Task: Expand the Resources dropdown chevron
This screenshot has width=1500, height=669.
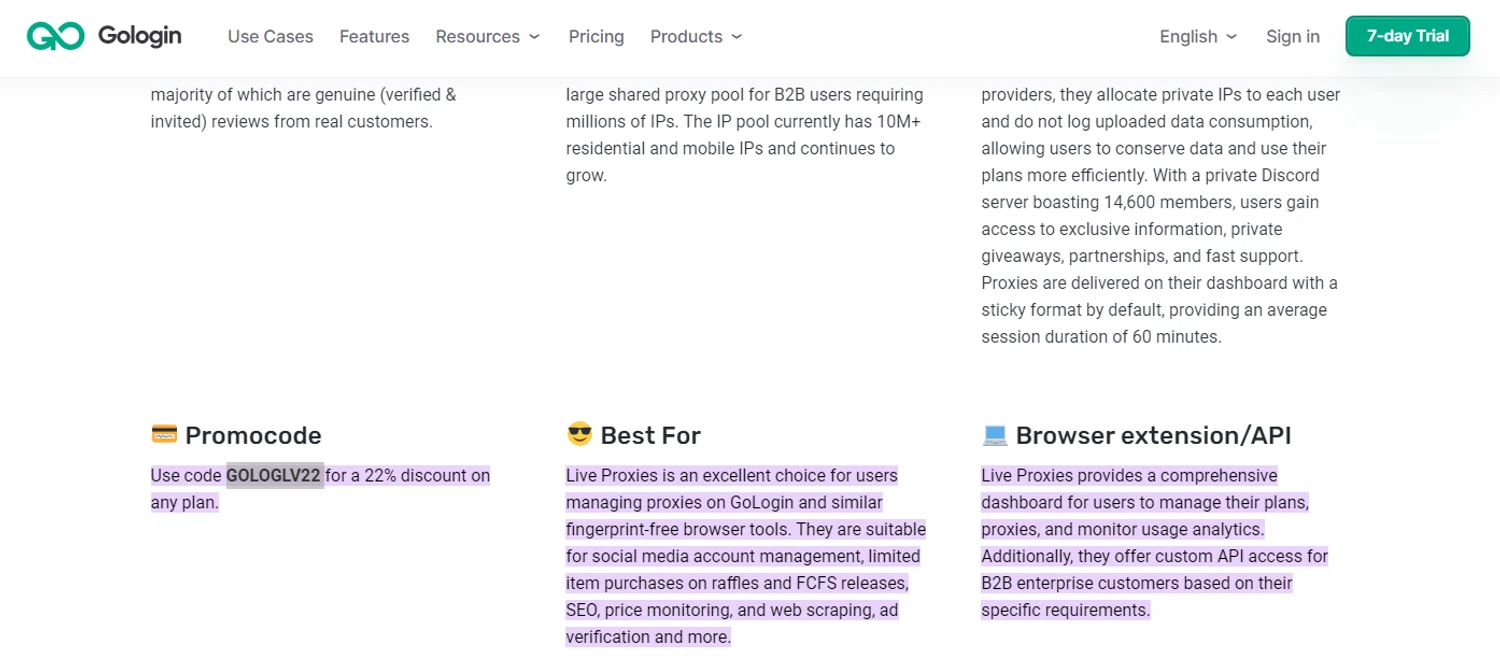Action: point(535,37)
